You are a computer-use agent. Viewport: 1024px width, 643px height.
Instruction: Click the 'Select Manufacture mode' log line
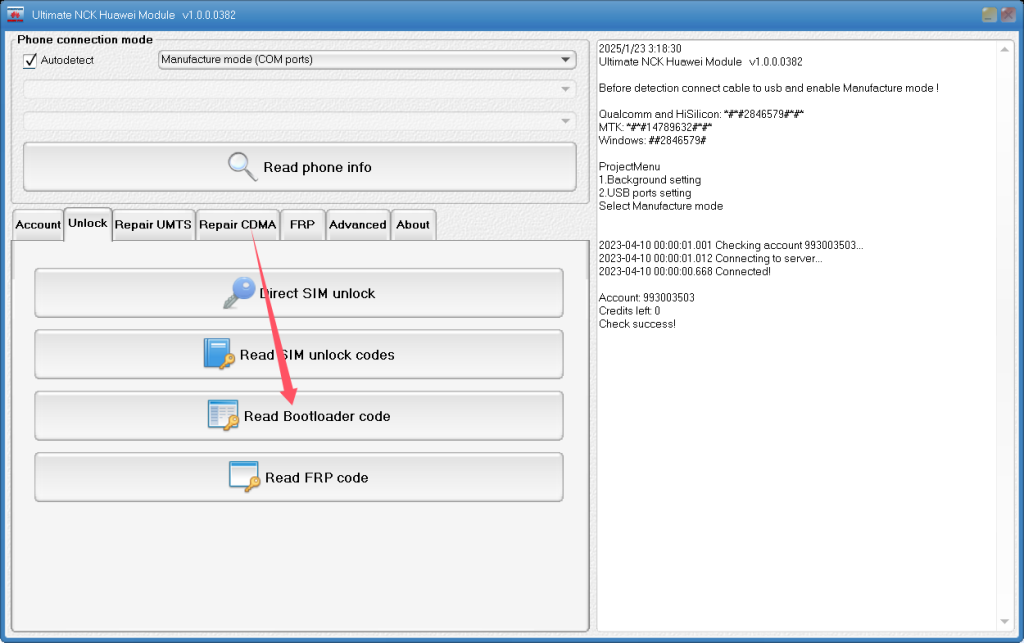click(x=661, y=206)
